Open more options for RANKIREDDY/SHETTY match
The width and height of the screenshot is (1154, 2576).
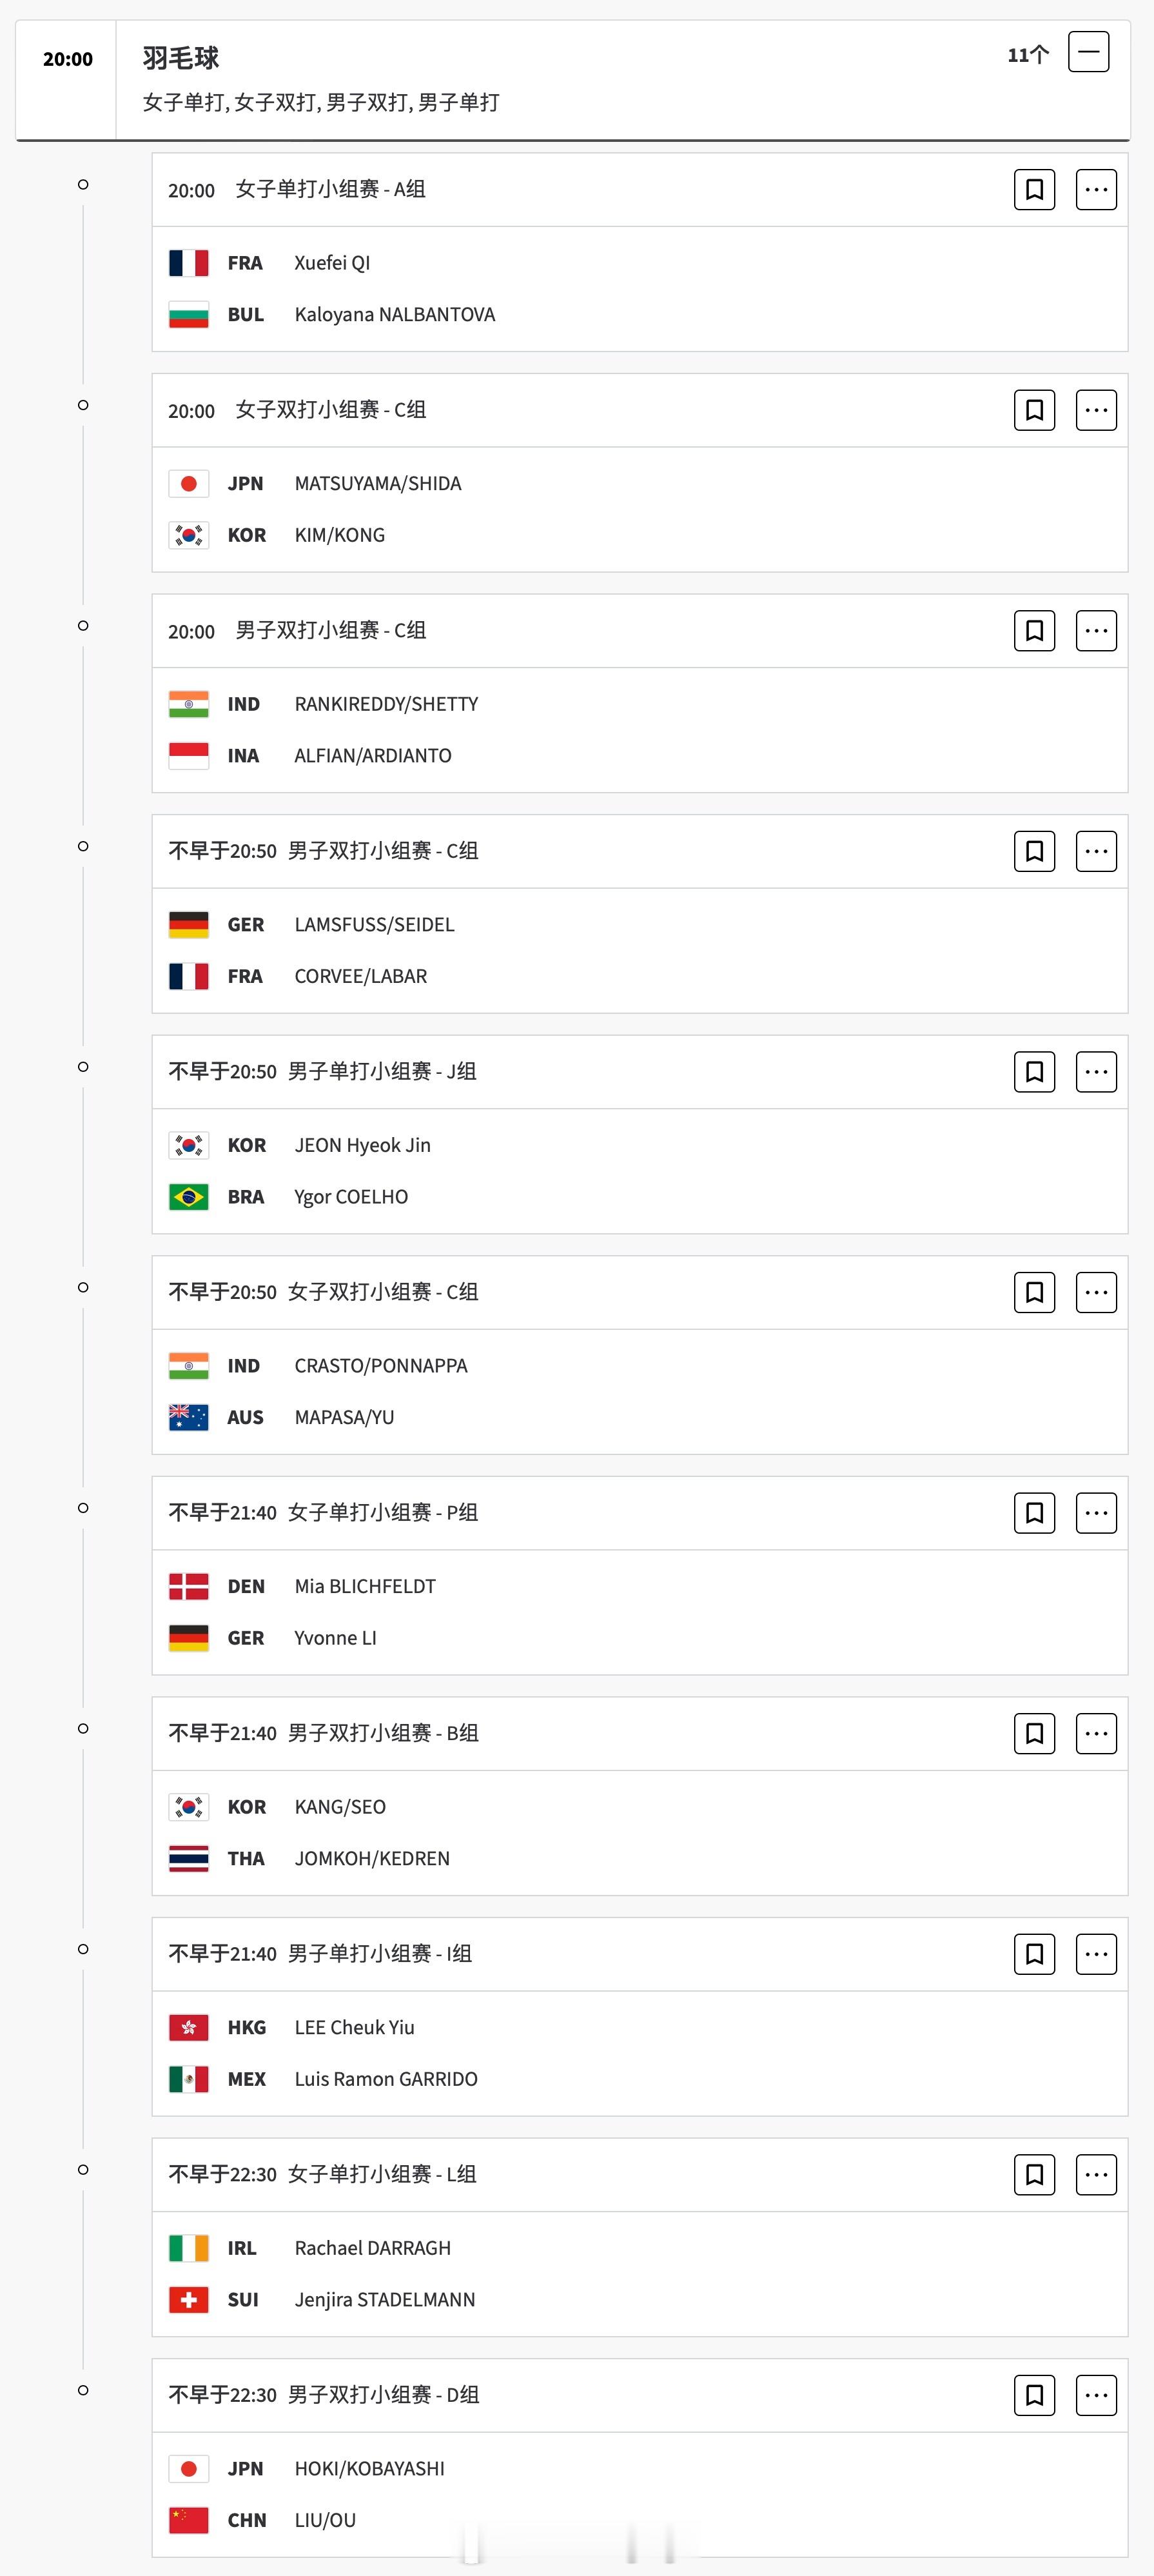[1096, 631]
